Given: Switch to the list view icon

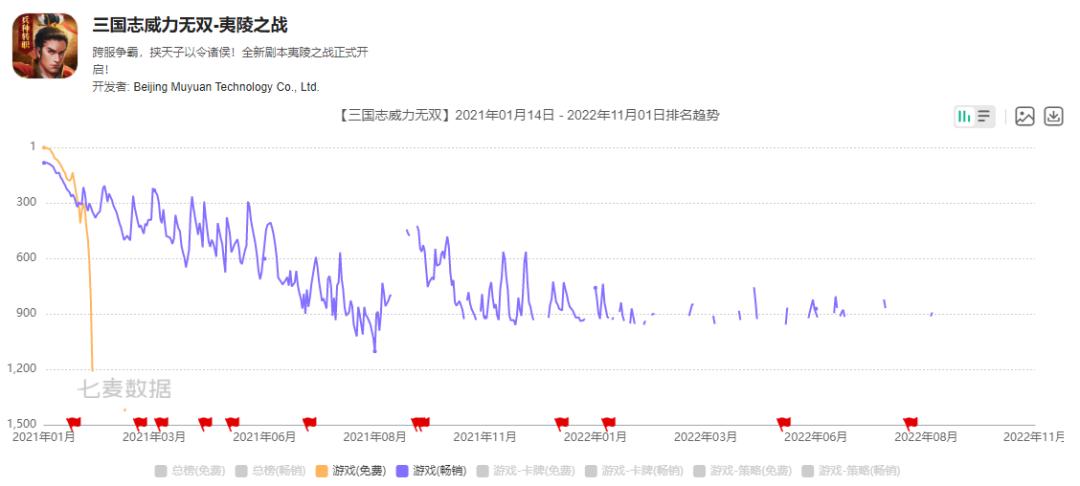Looking at the screenshot, I should (x=984, y=116).
